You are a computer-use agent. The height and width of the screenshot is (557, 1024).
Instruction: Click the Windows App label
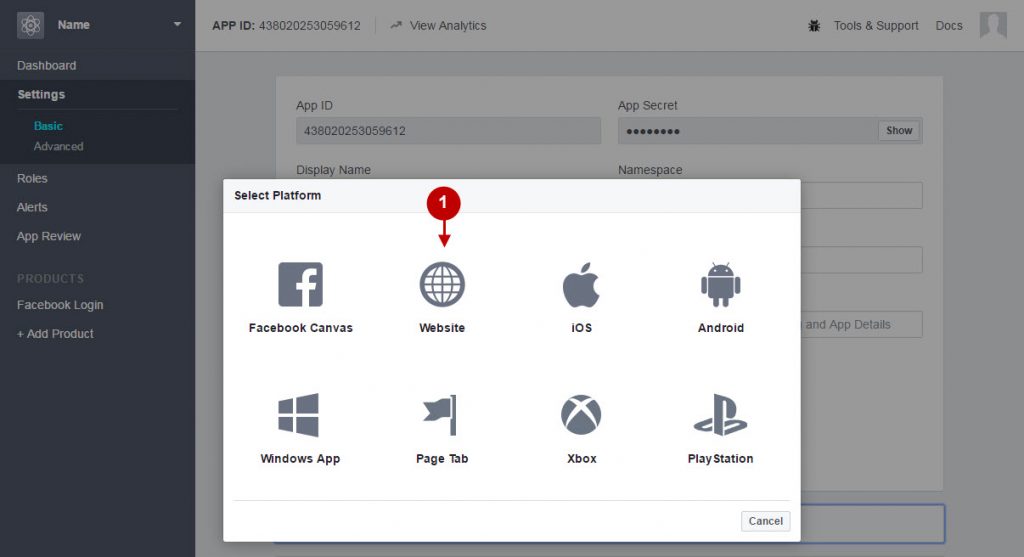click(x=300, y=458)
